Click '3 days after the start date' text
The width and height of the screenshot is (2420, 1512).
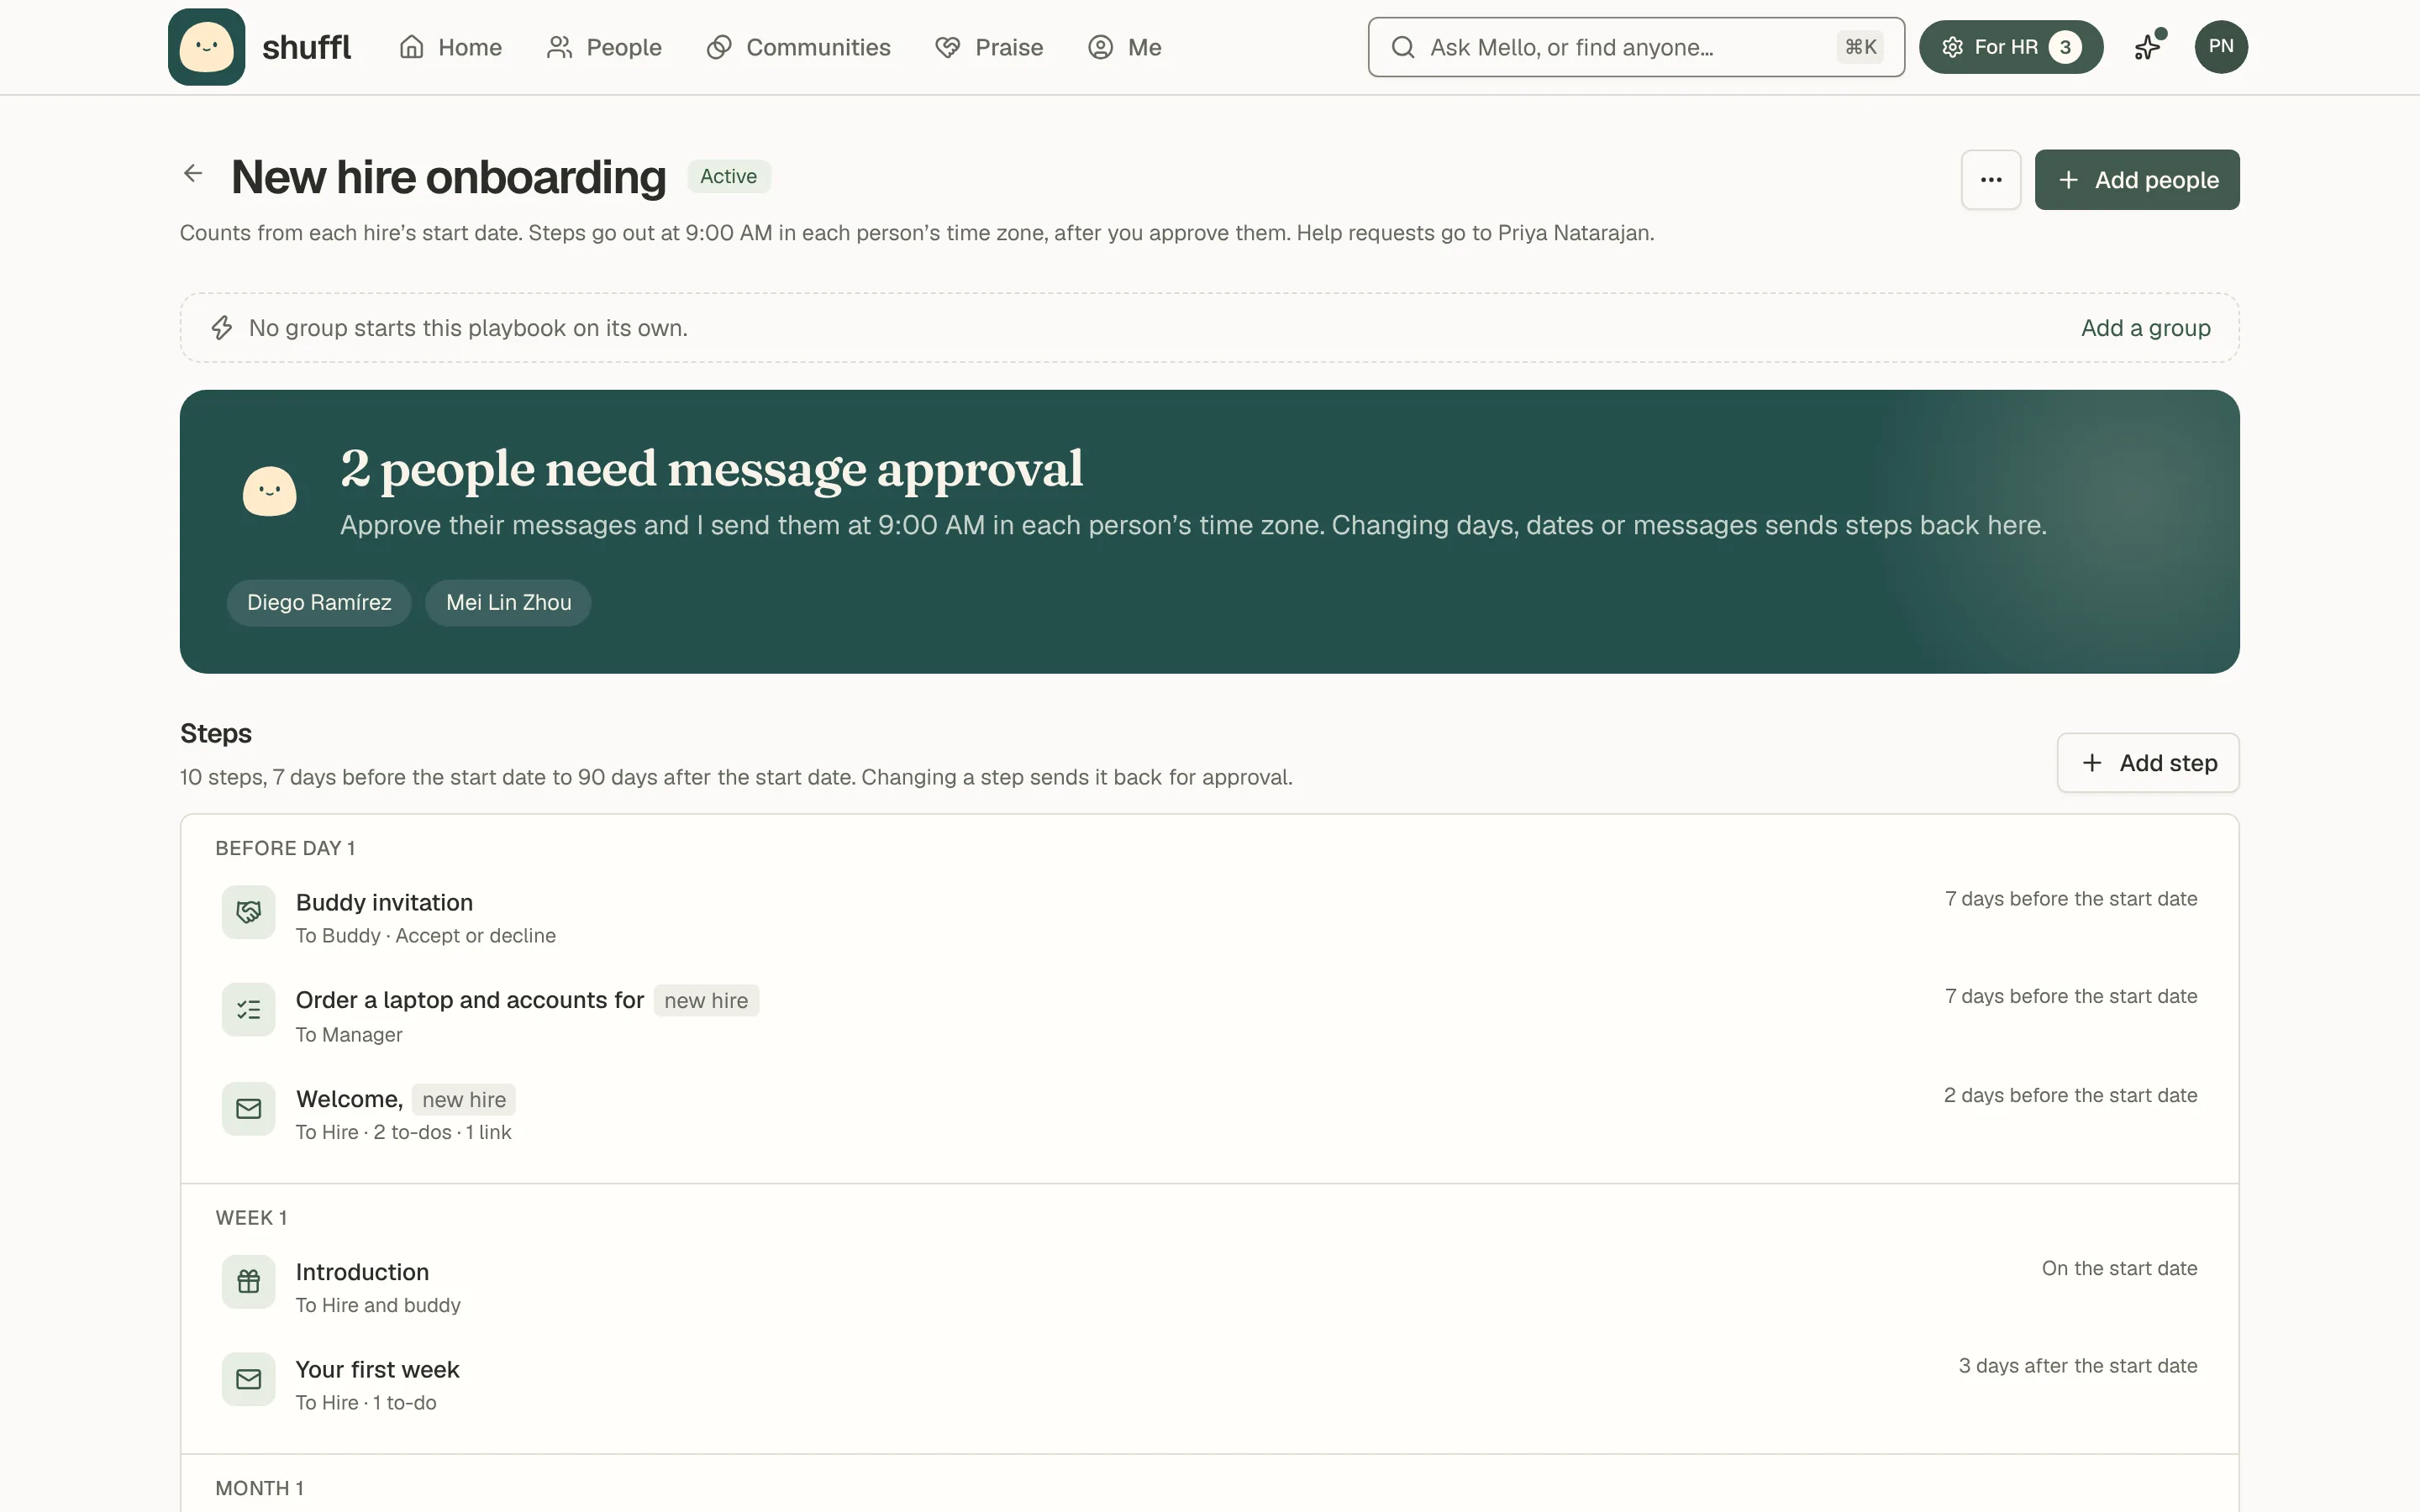point(2078,1366)
